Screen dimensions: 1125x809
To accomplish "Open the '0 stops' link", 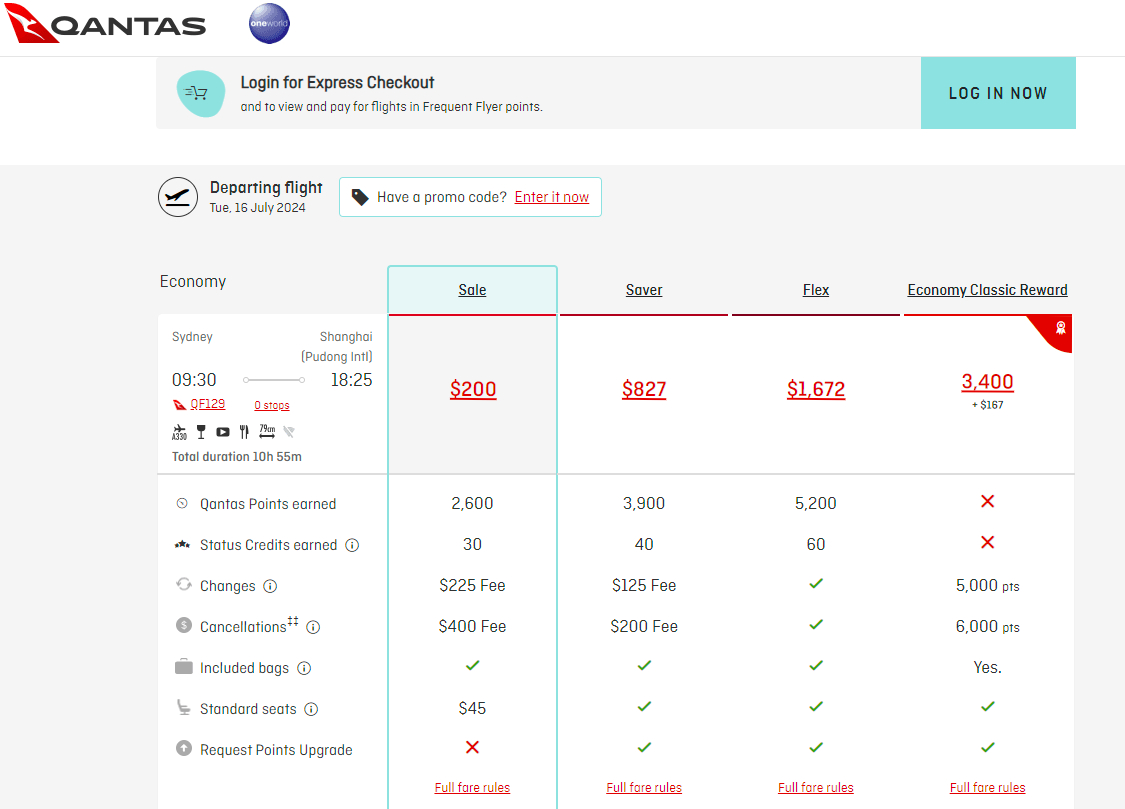I will [272, 405].
